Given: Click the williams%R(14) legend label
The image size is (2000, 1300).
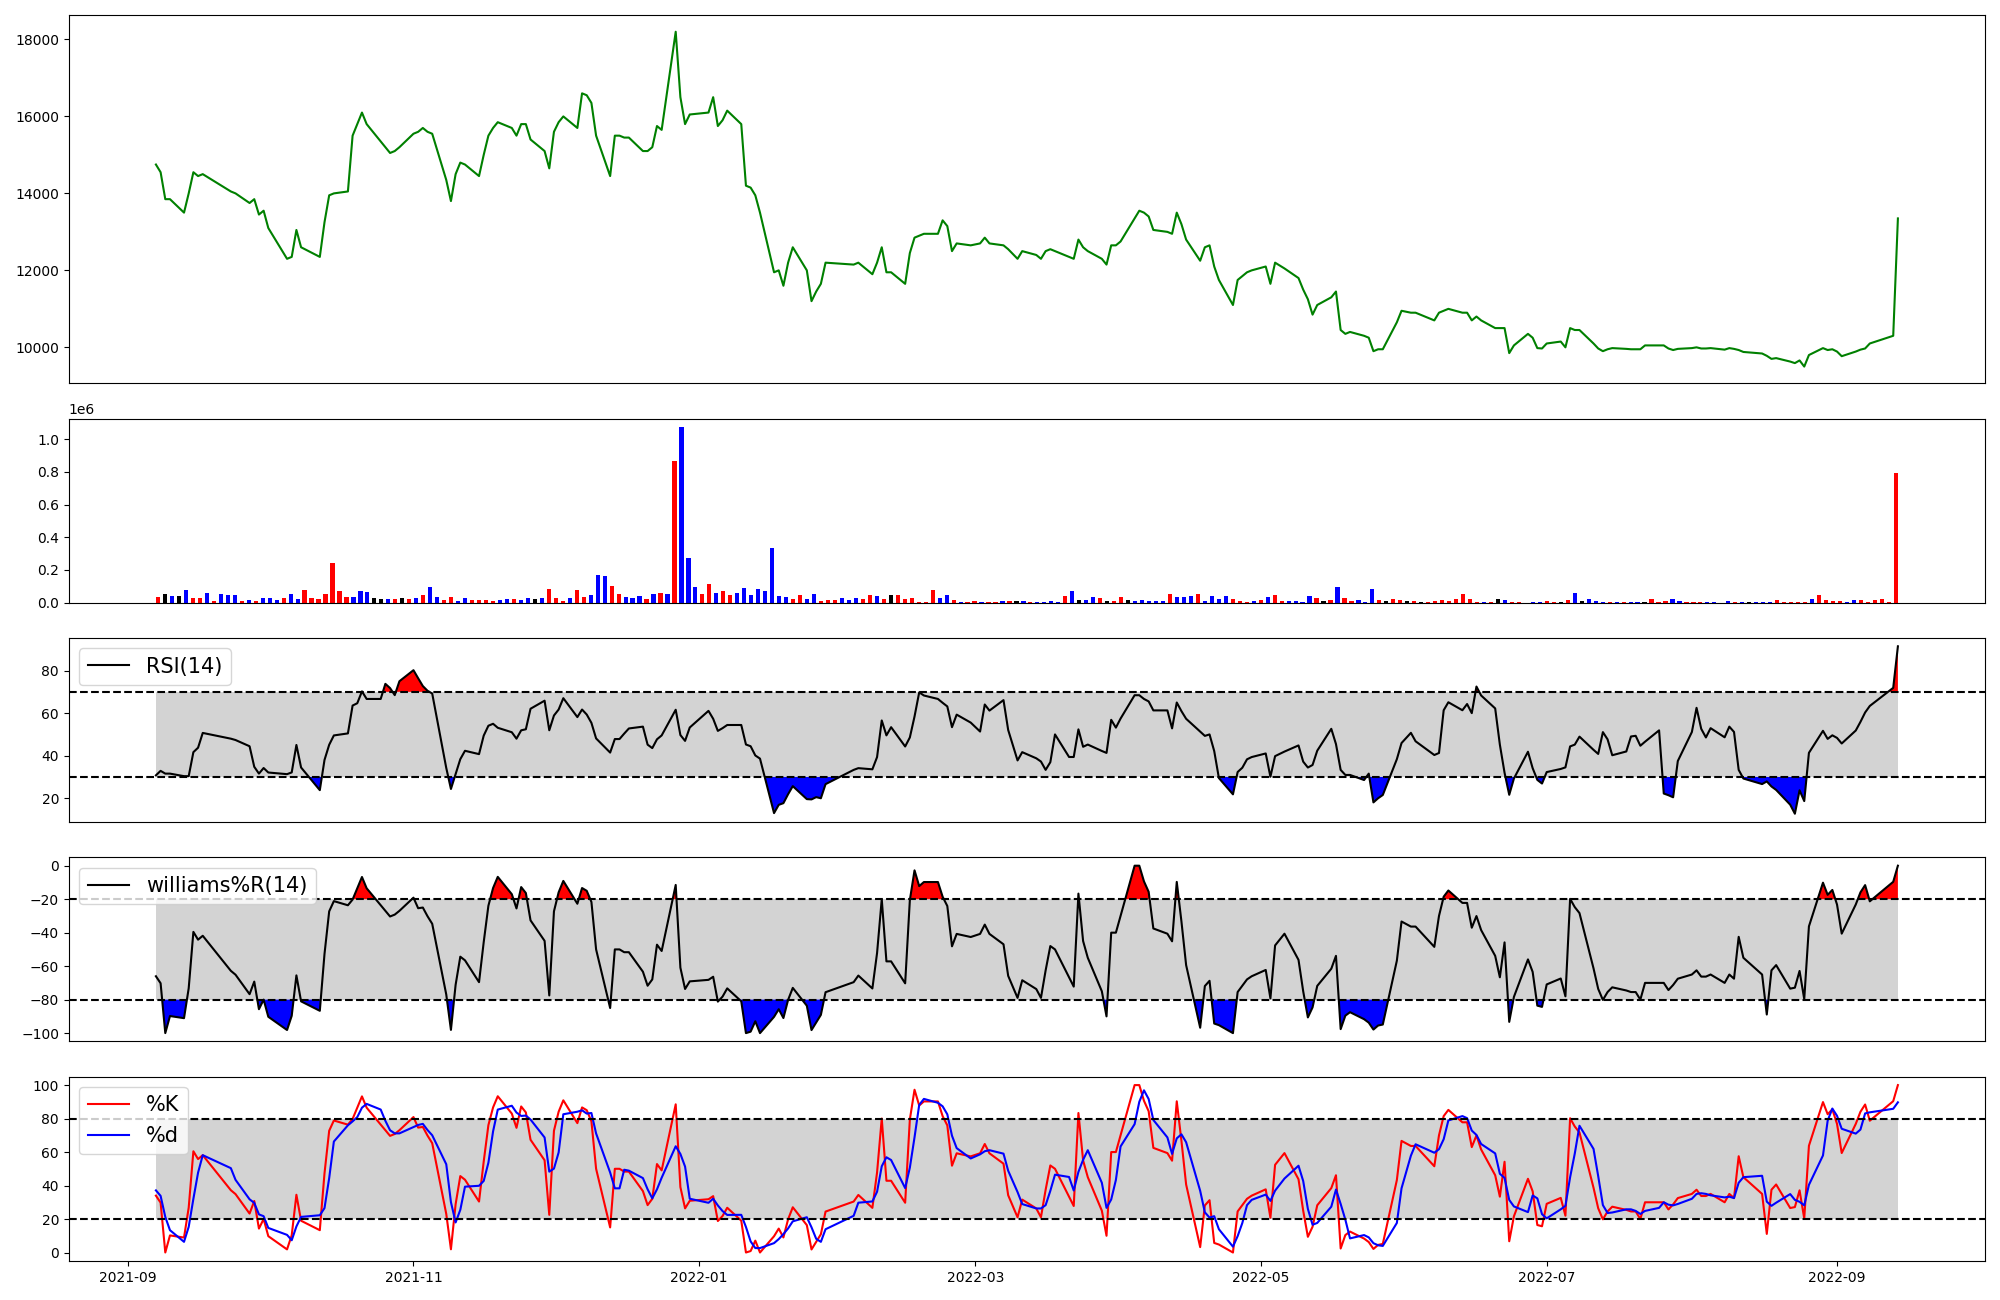Looking at the screenshot, I should point(226,885).
